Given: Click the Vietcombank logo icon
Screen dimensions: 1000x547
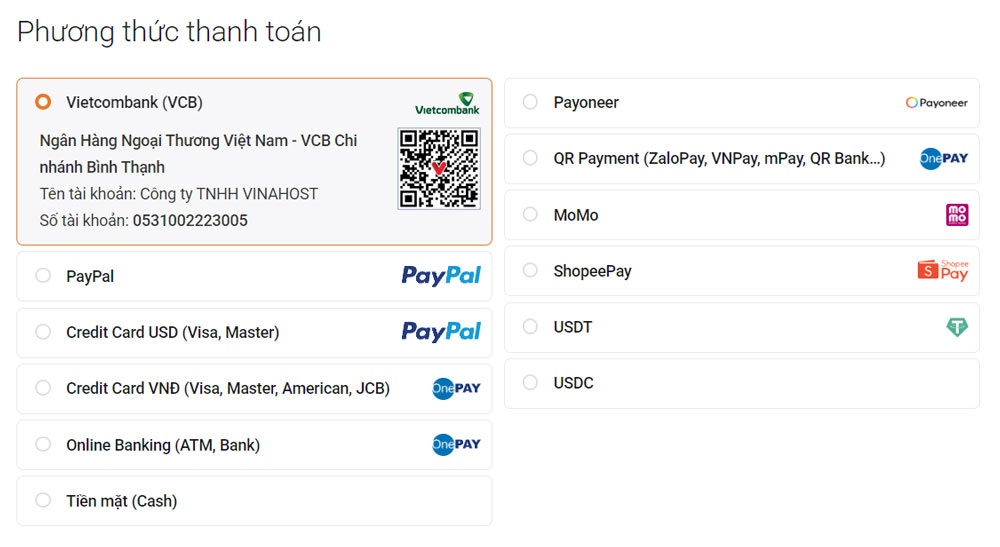Looking at the screenshot, I should pos(447,103).
